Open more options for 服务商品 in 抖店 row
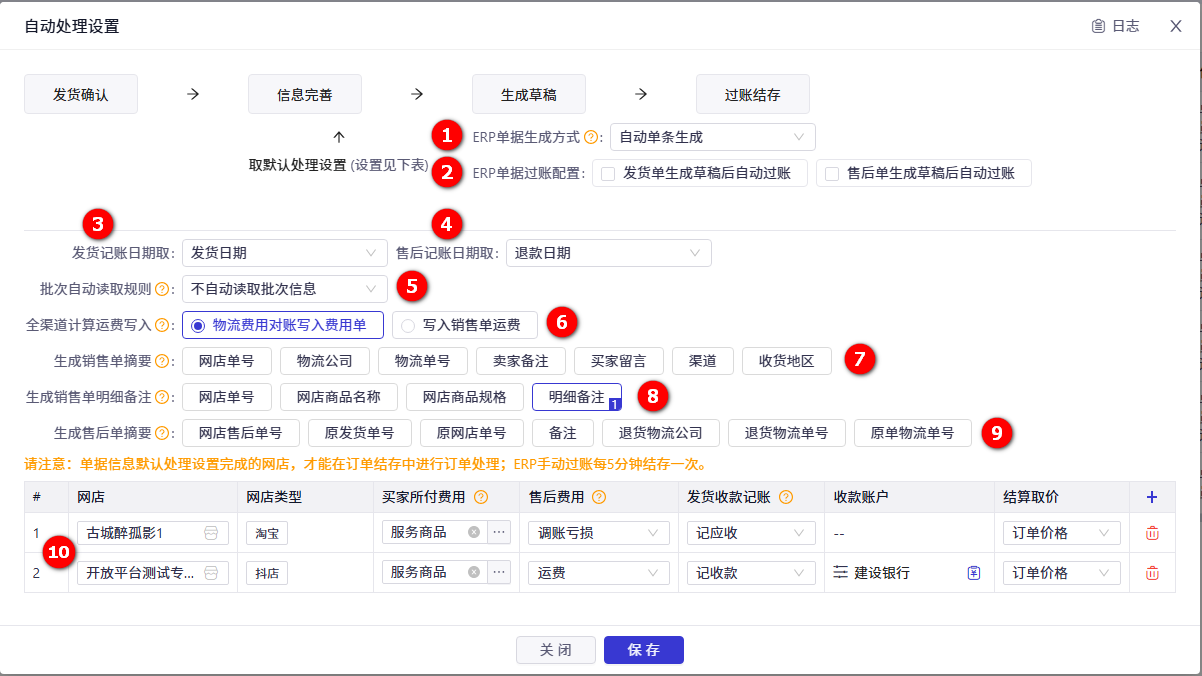 point(499,573)
